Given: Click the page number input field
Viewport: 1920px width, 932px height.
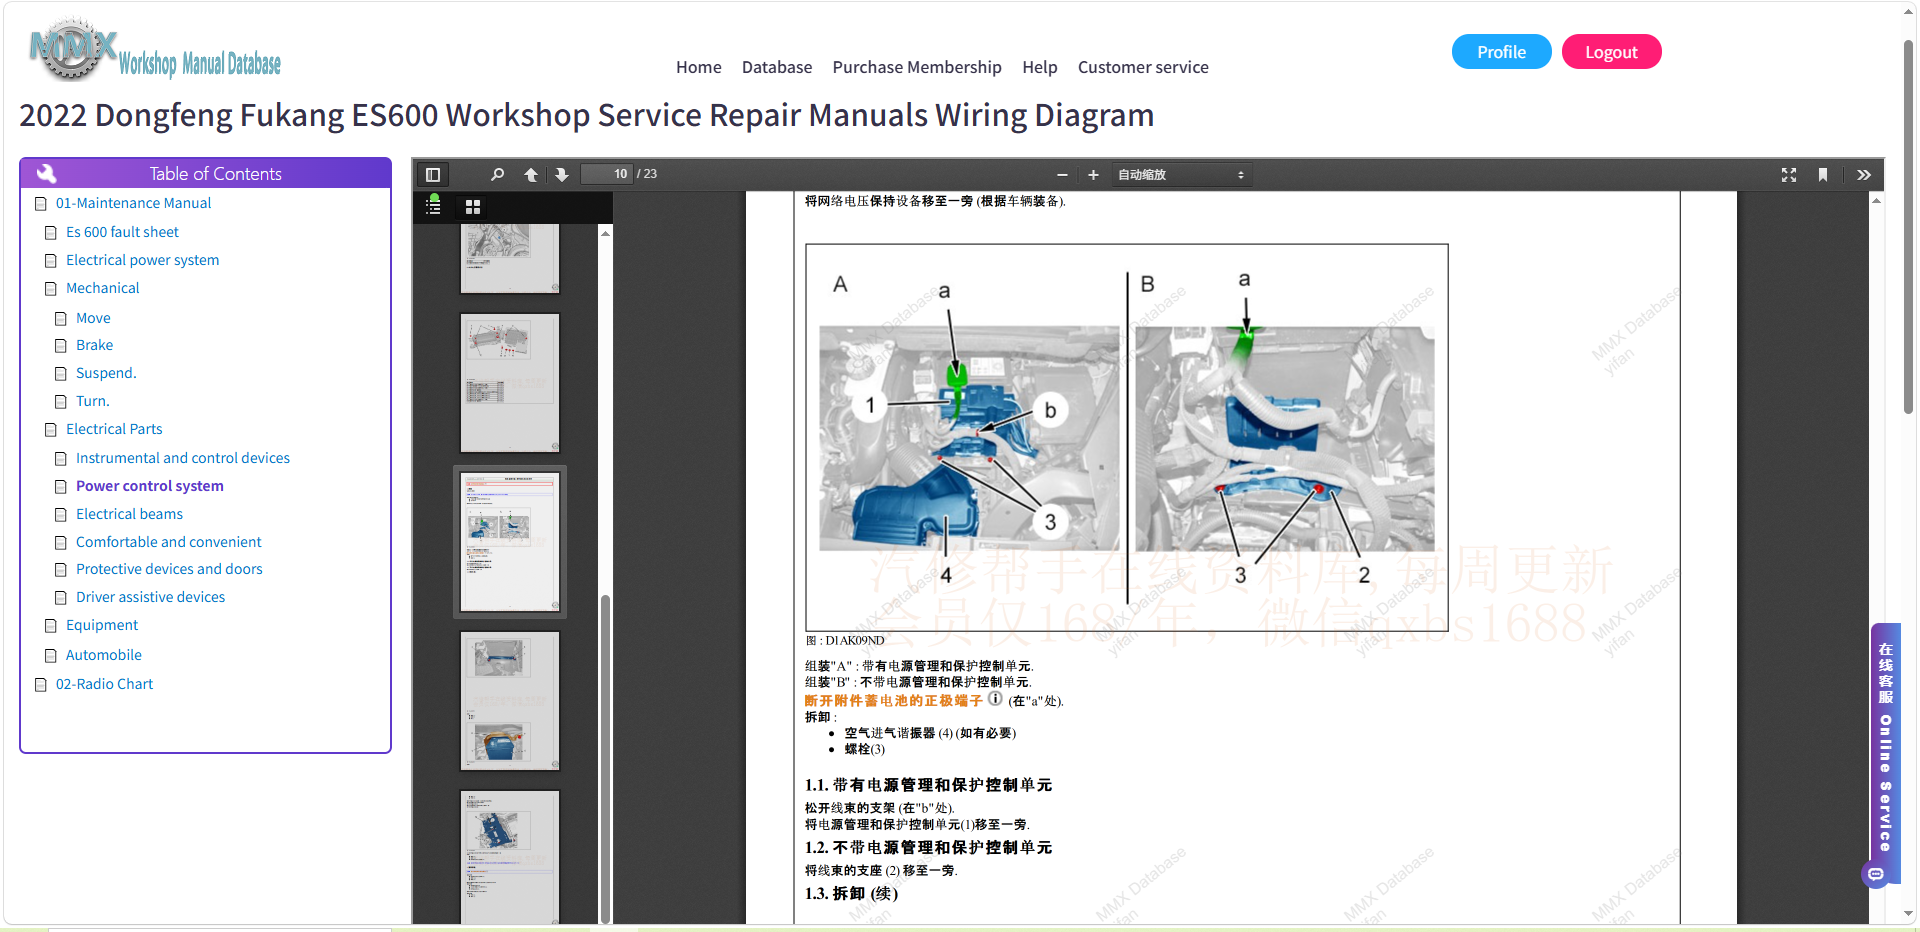Looking at the screenshot, I should pyautogui.click(x=607, y=174).
